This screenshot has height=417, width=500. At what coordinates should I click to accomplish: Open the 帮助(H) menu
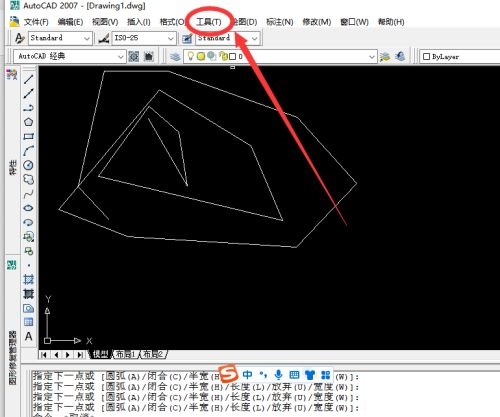point(391,22)
